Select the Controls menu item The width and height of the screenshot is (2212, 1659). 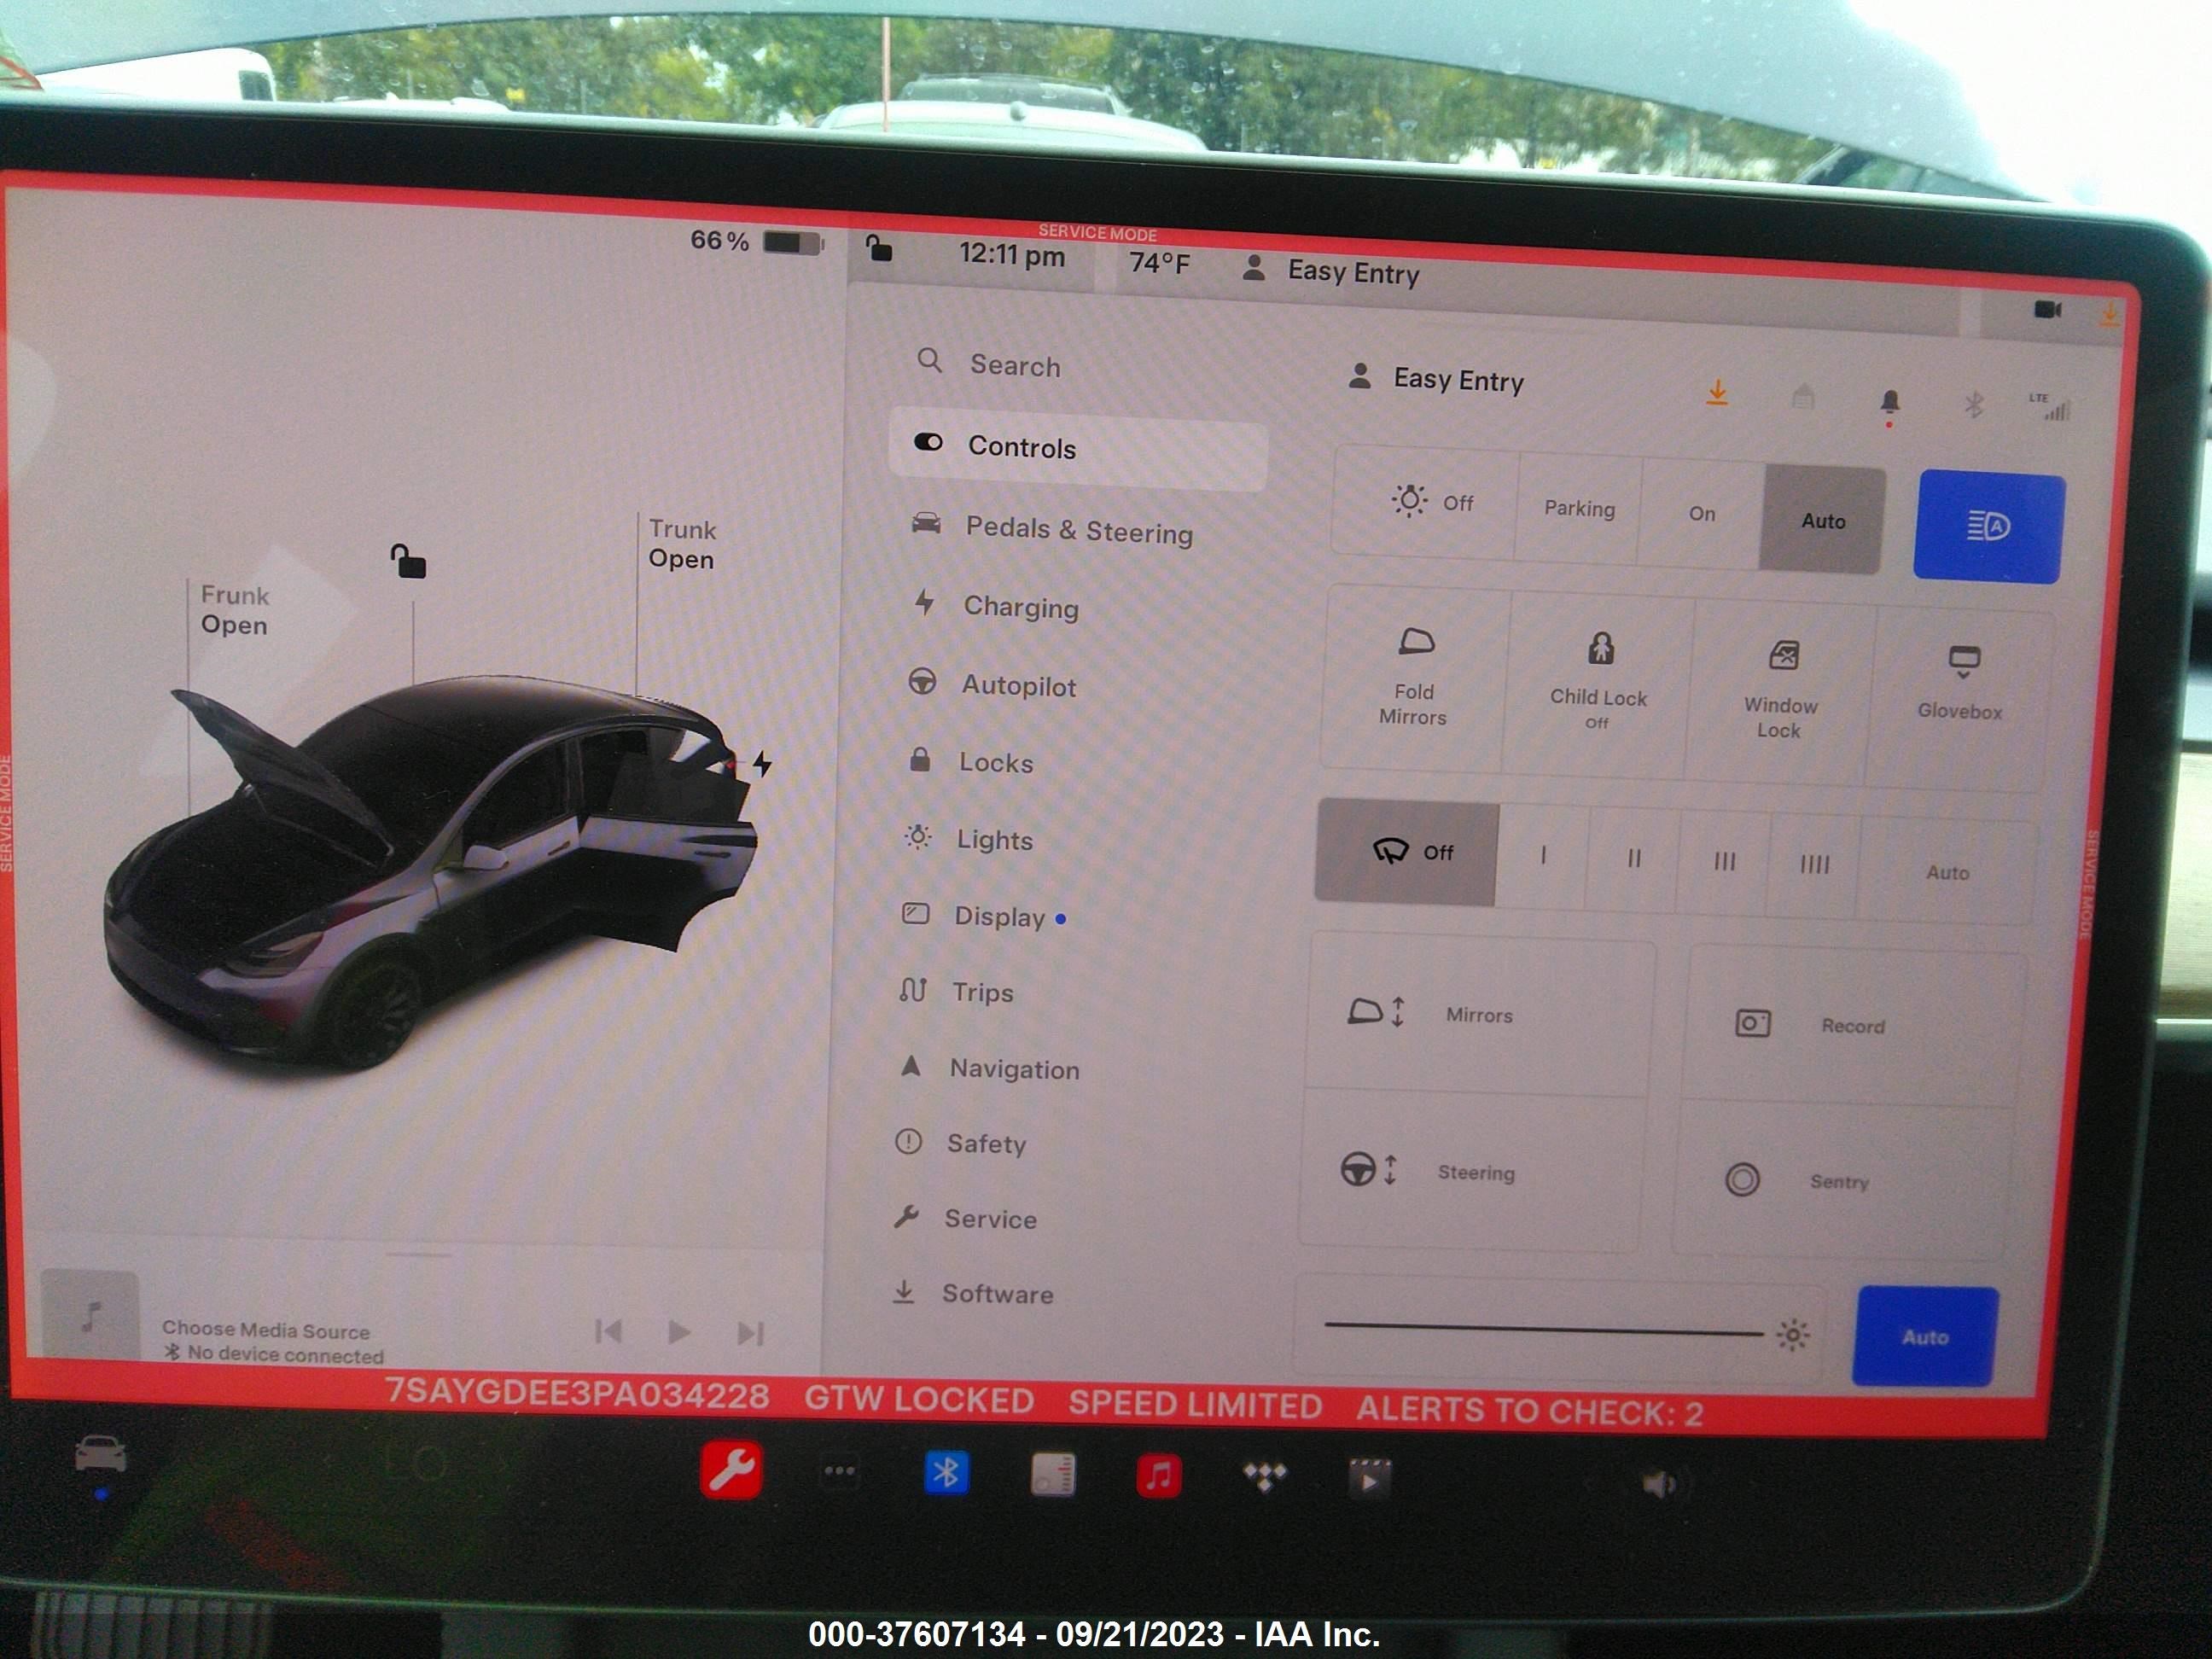click(x=1078, y=447)
